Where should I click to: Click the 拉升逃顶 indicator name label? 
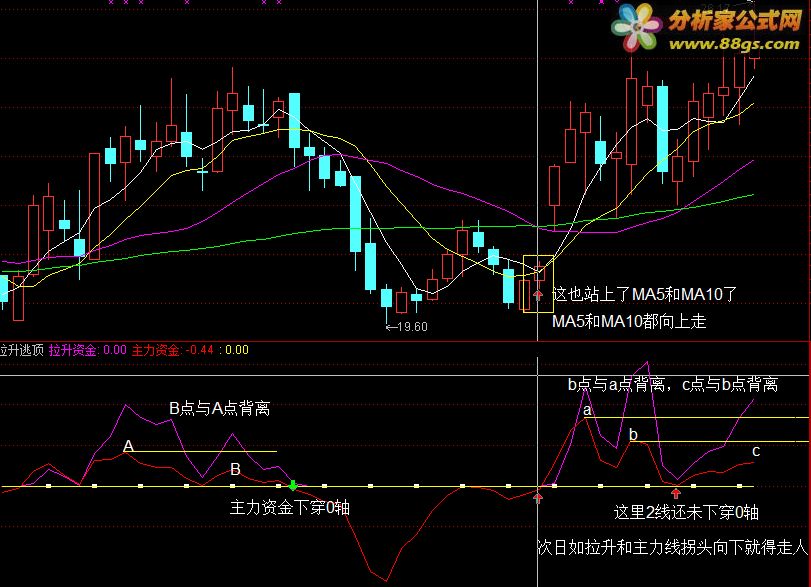(x=22, y=350)
